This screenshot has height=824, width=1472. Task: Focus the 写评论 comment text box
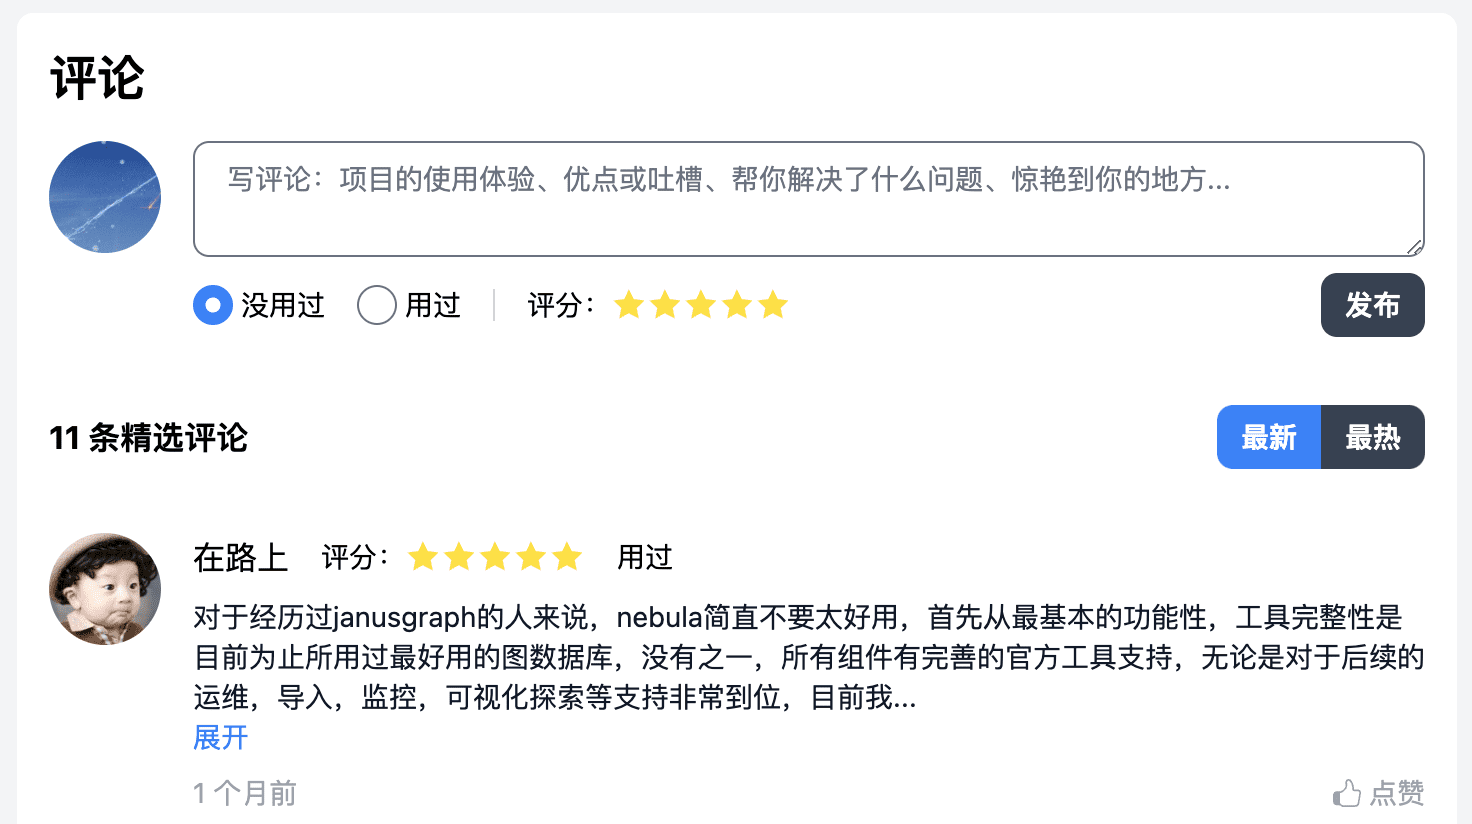pos(809,199)
